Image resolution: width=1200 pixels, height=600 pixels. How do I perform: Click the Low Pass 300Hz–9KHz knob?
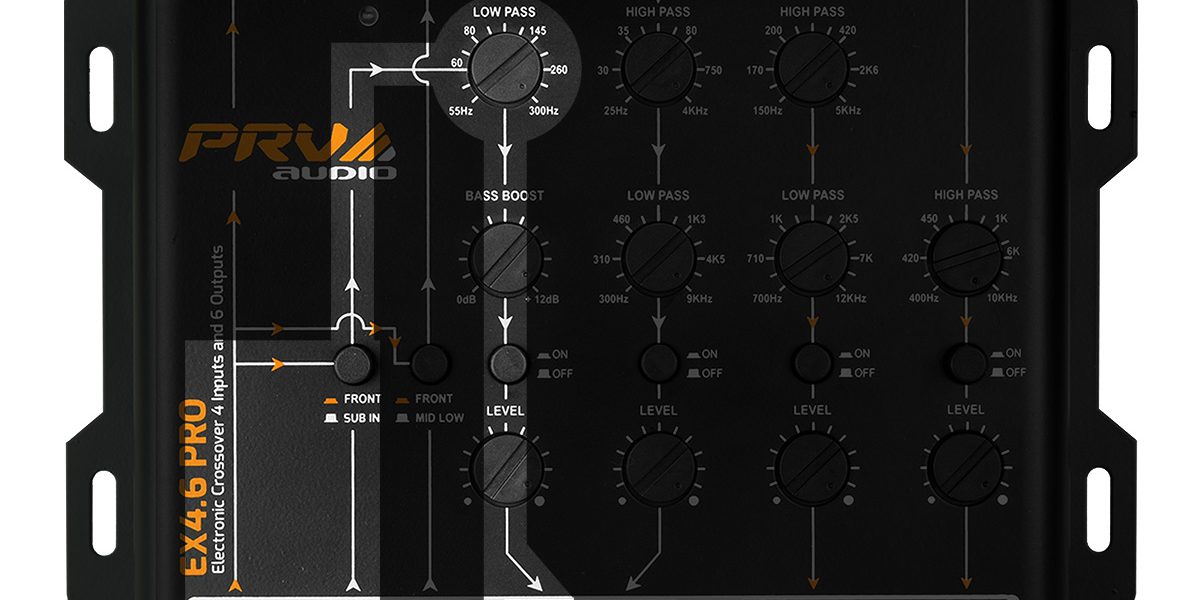[658, 258]
